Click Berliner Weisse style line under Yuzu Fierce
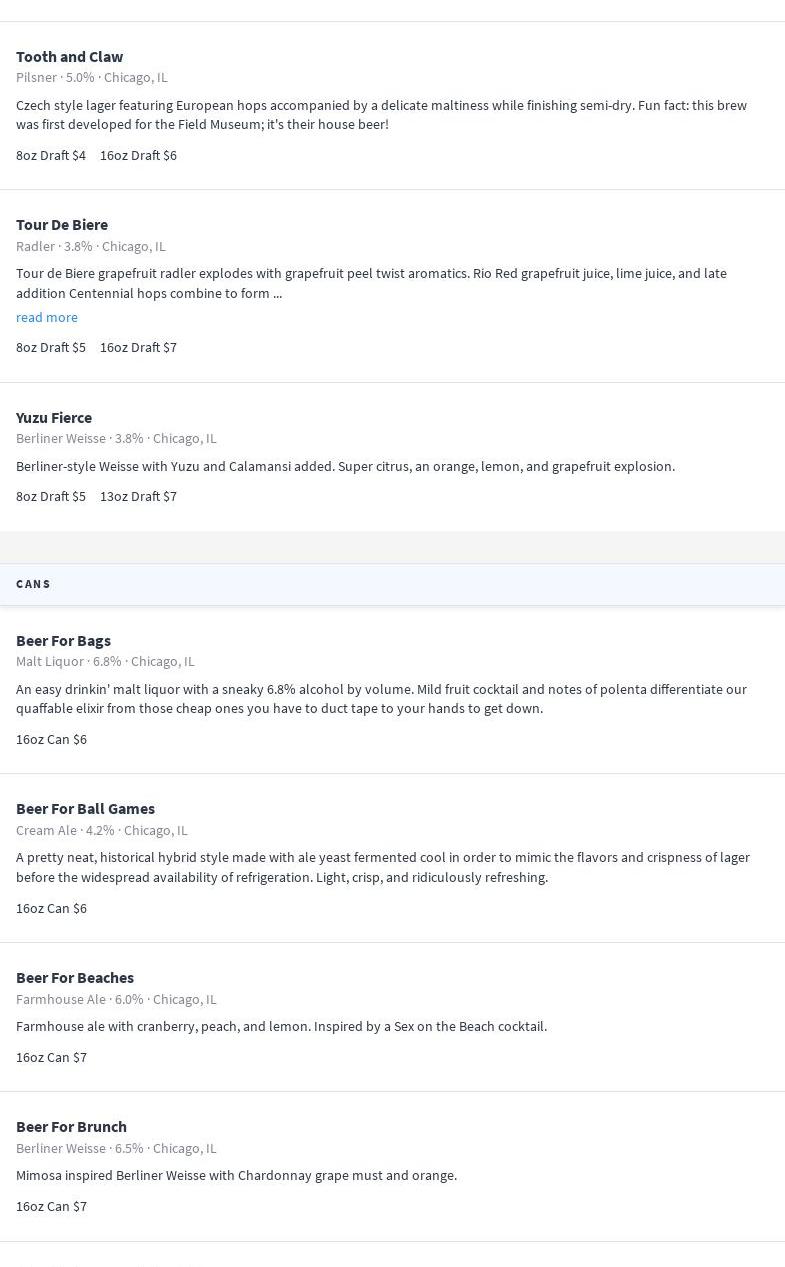This screenshot has height=1267, width=785. [x=116, y=438]
